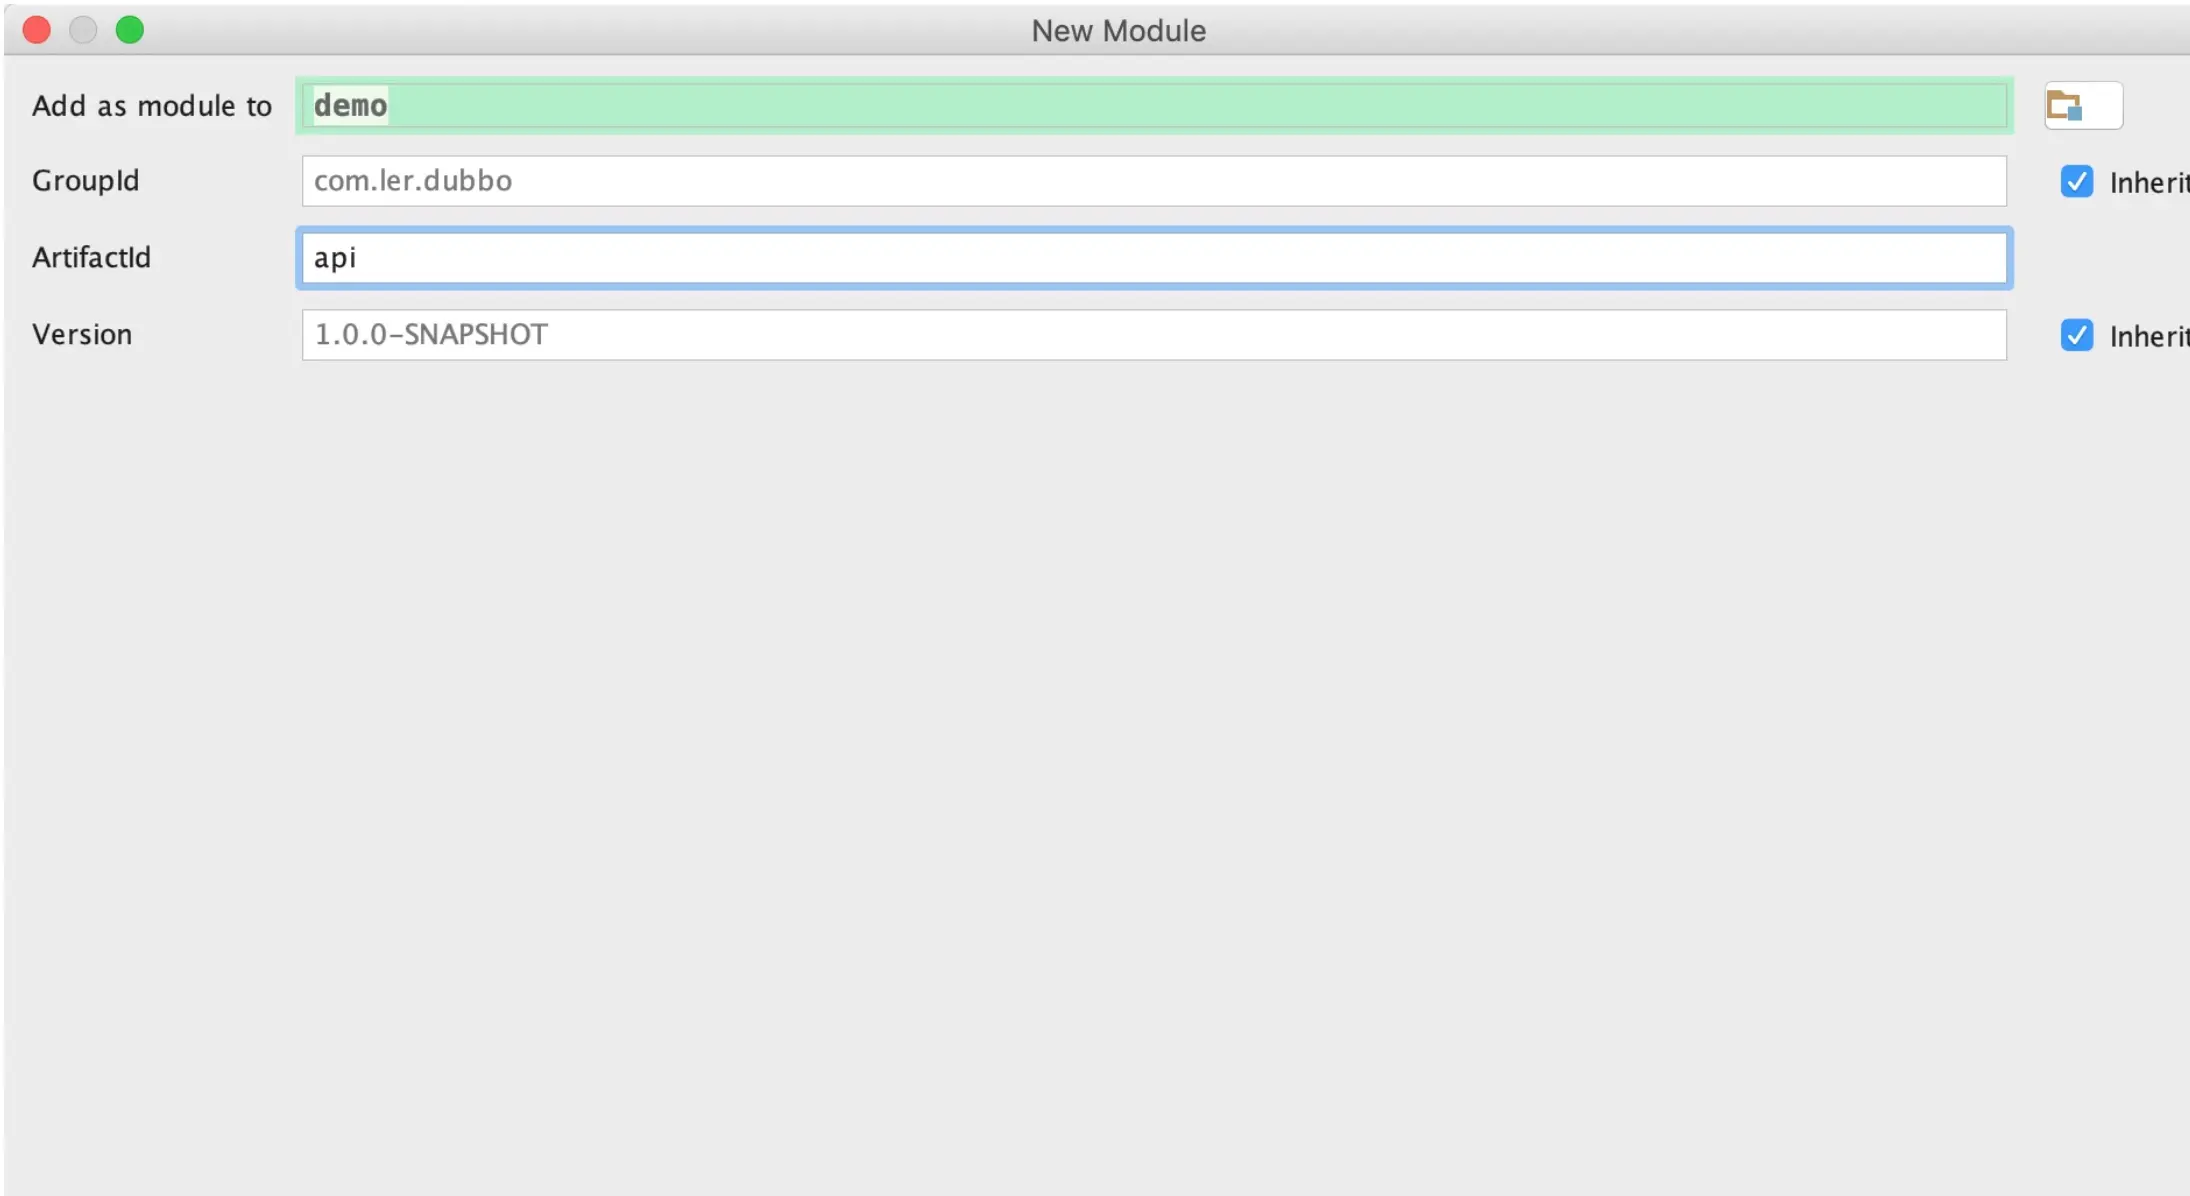Focus the ArtifactId text field
2190x1196 pixels.
(1154, 258)
